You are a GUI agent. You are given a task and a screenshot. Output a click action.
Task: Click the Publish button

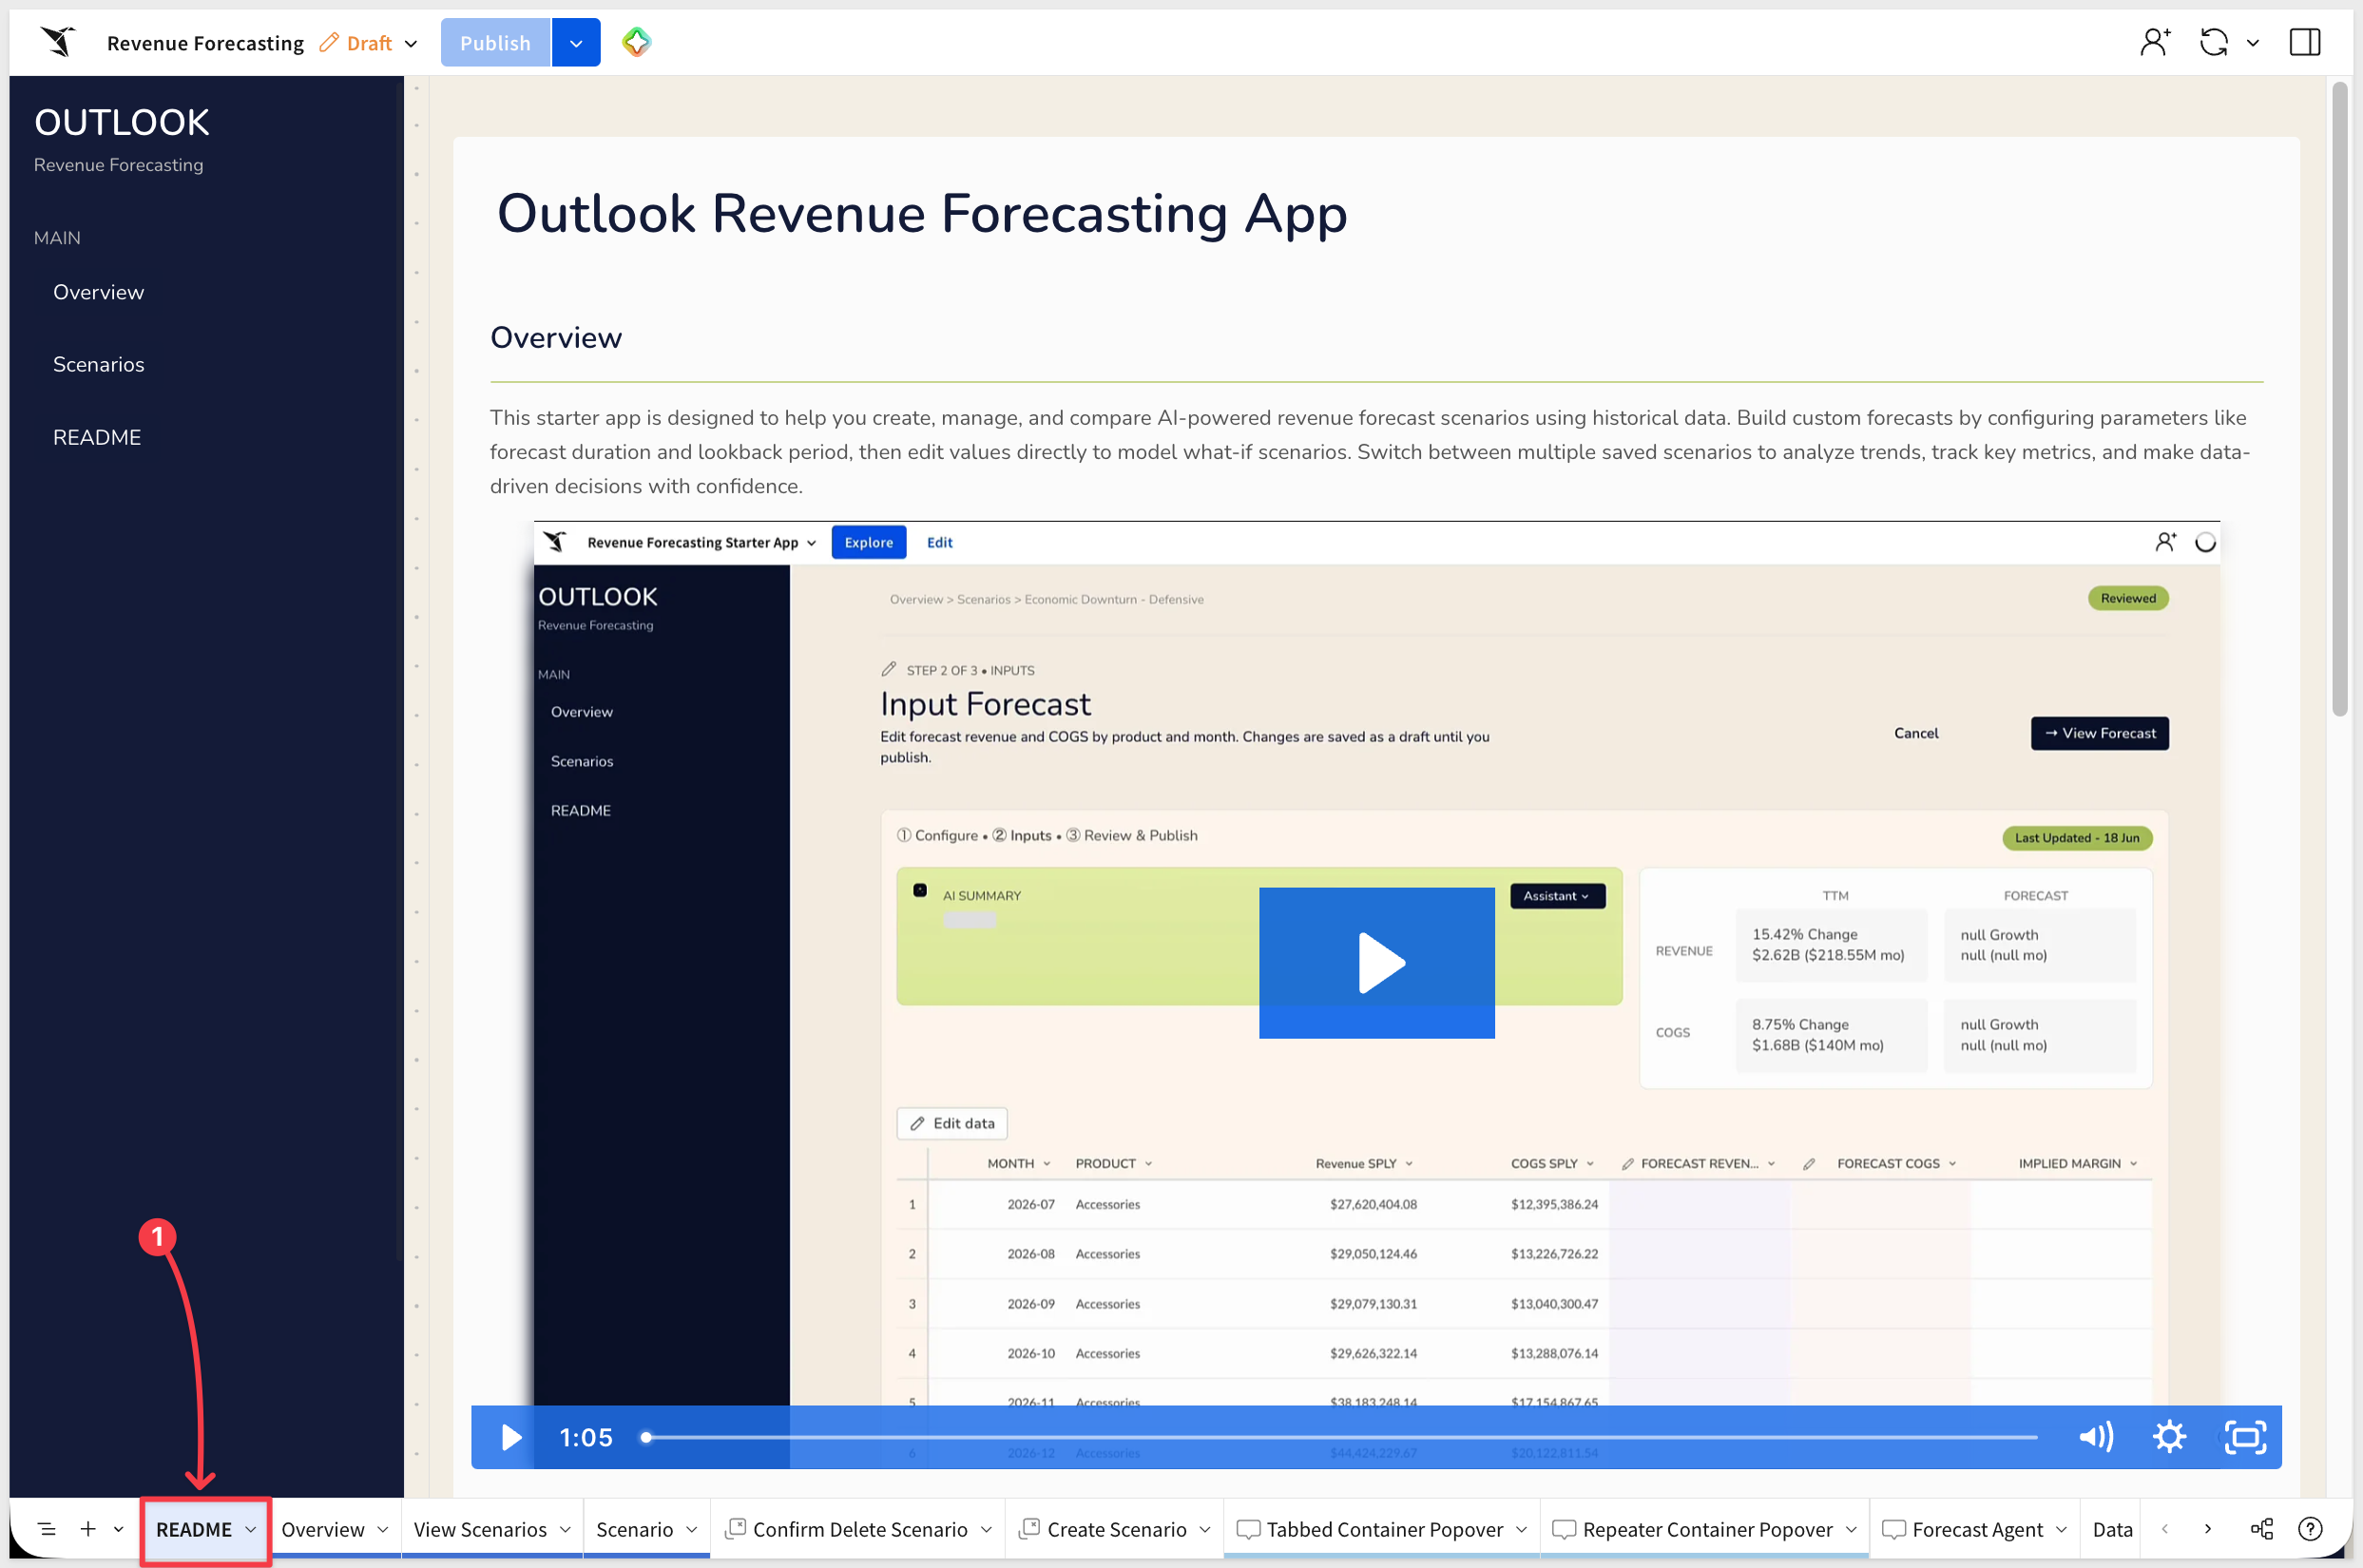(495, 43)
